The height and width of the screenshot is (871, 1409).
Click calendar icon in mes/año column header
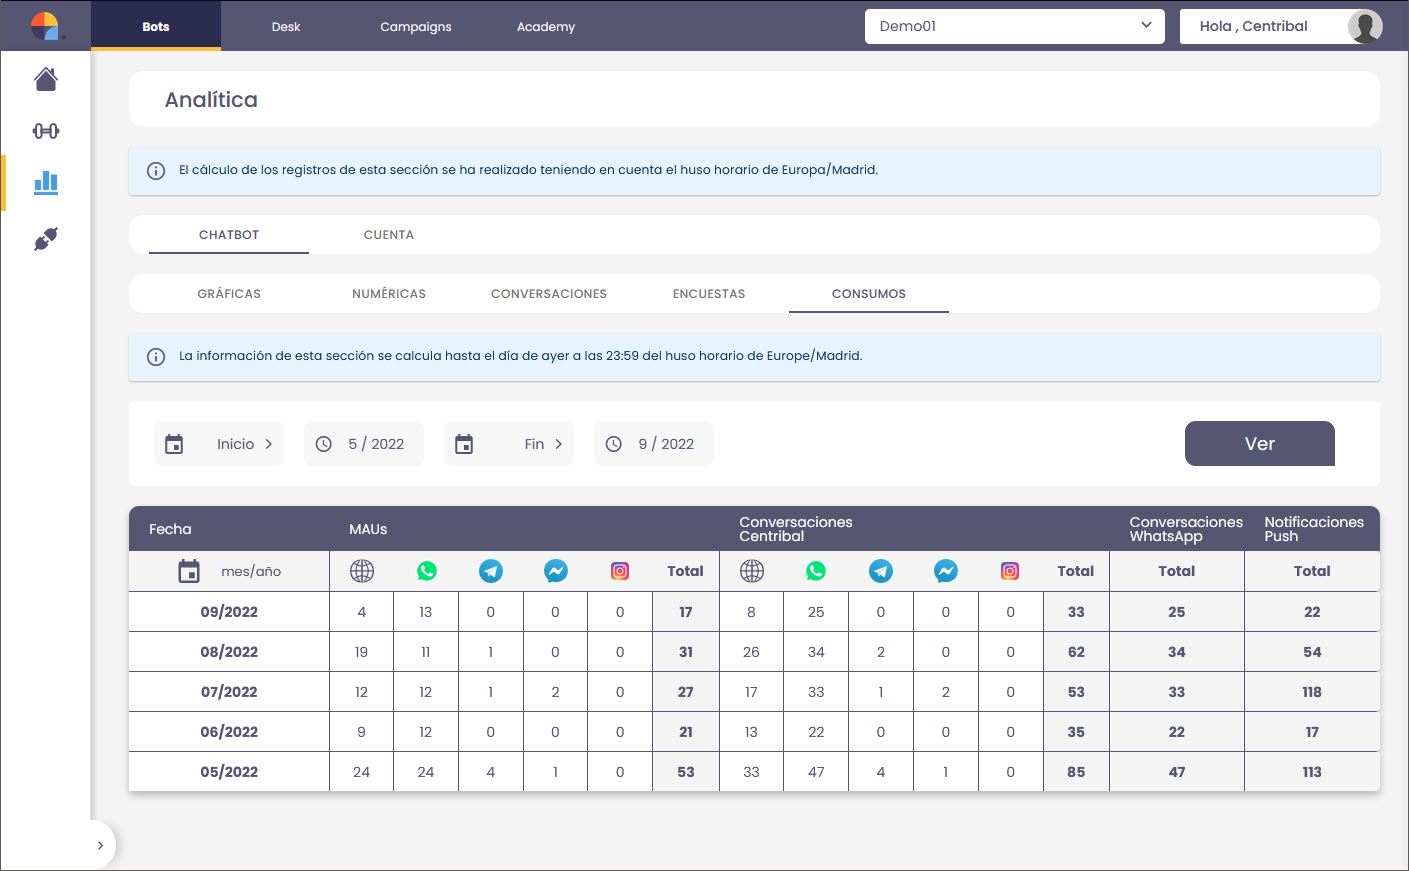(x=189, y=571)
